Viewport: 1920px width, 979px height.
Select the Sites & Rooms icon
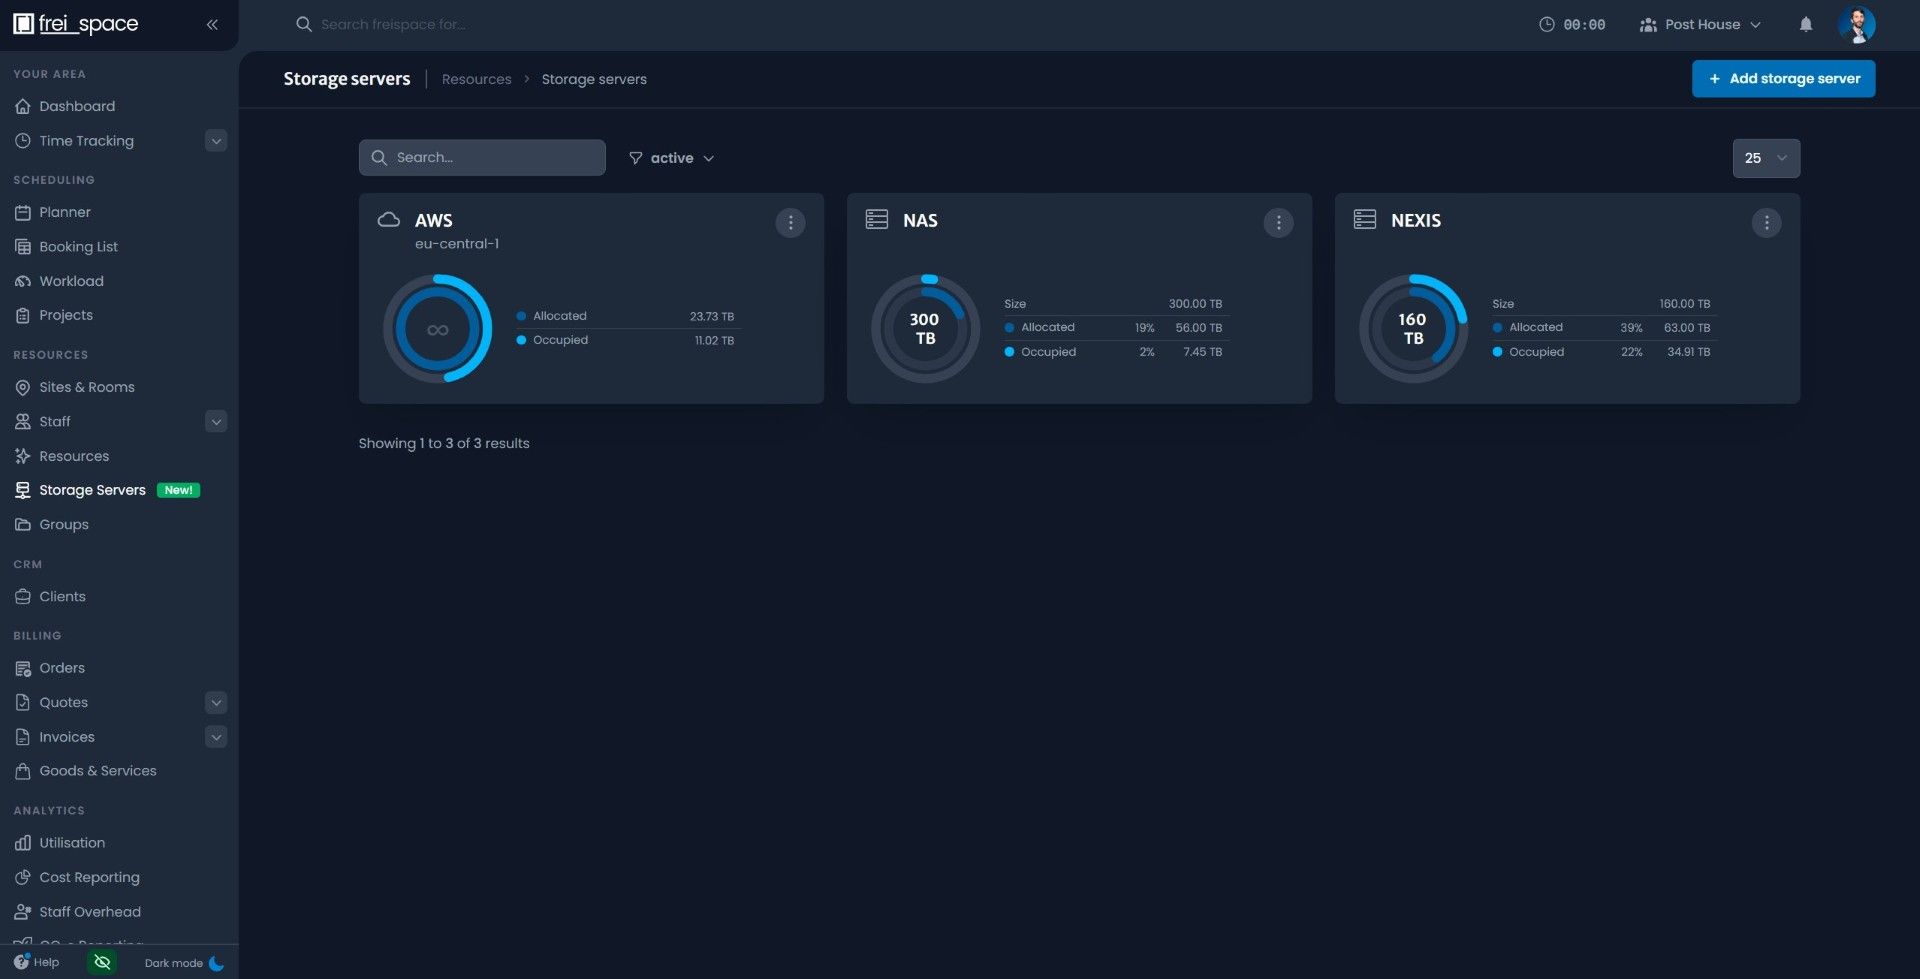[x=22, y=387]
